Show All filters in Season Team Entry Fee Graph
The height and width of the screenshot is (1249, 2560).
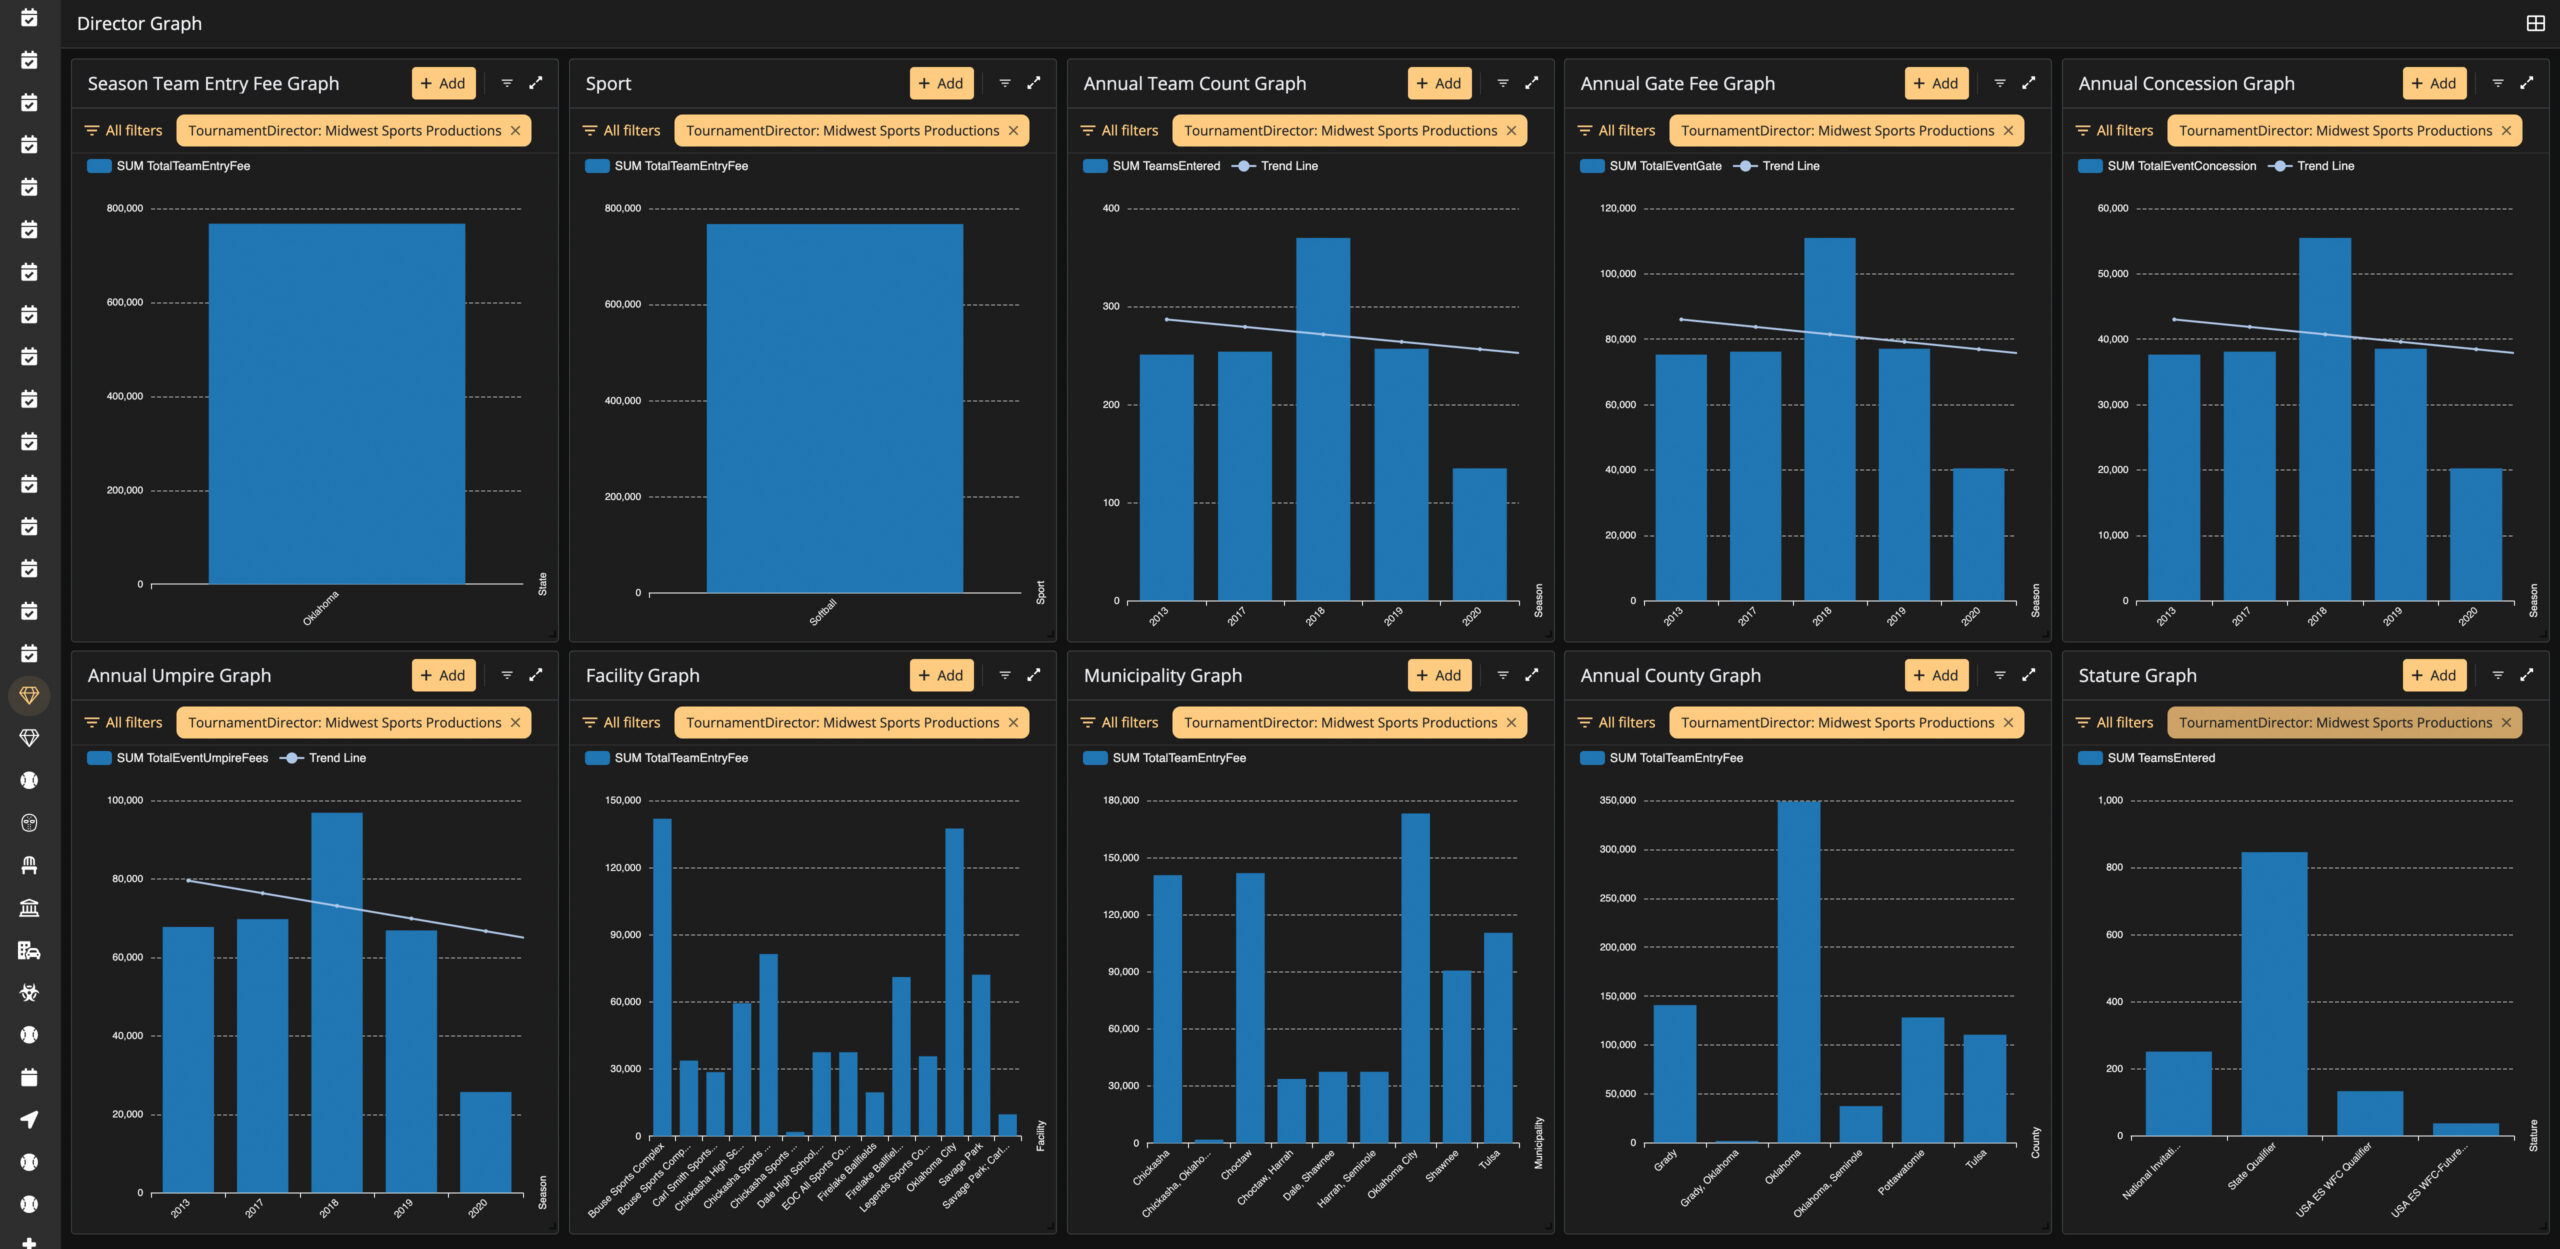123,131
